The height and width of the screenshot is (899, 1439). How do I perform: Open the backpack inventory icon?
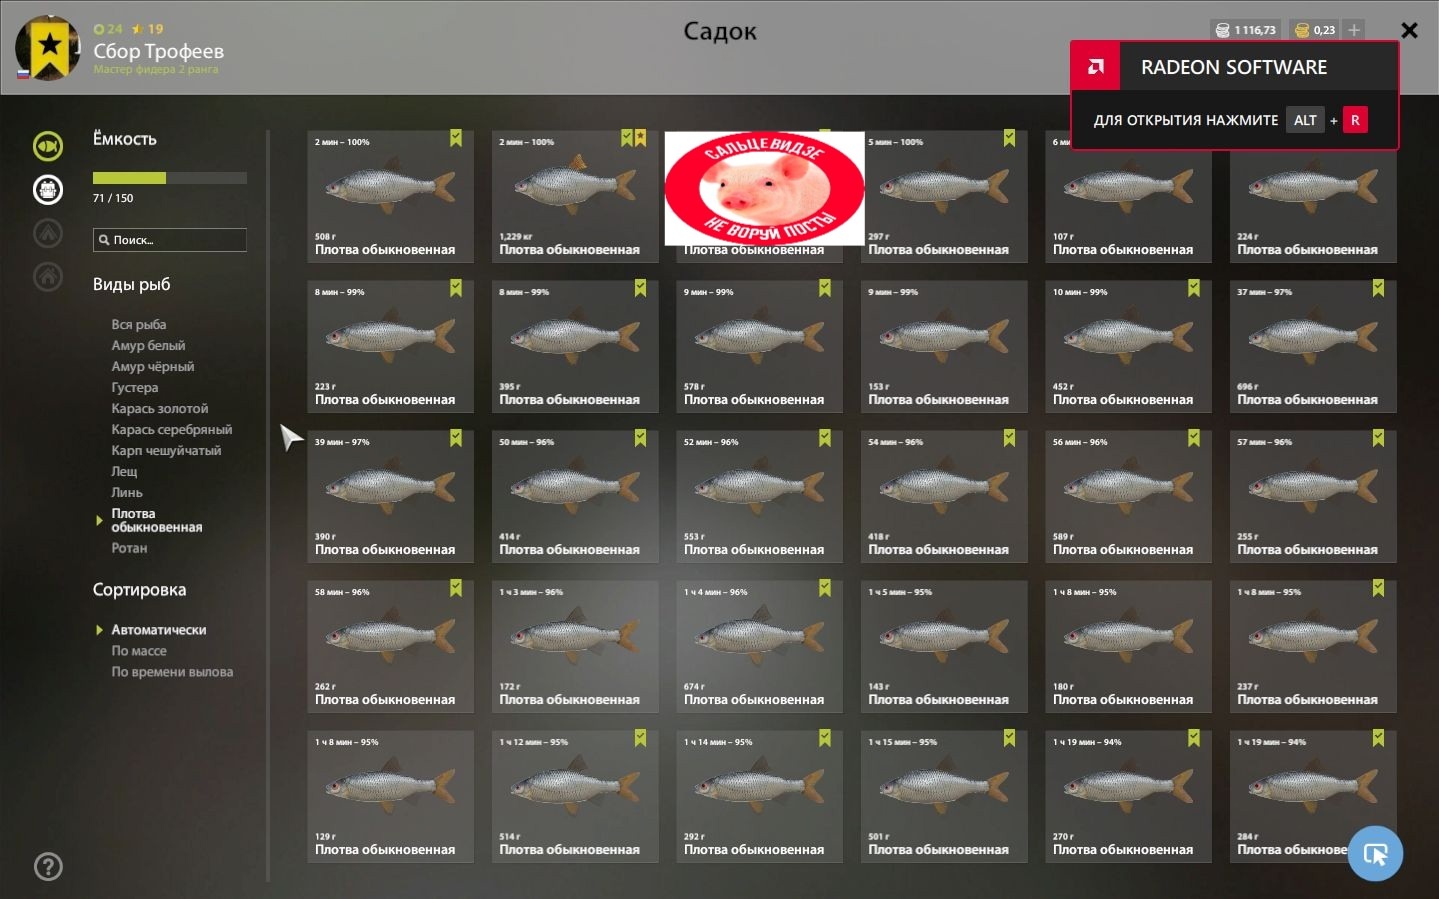48,189
